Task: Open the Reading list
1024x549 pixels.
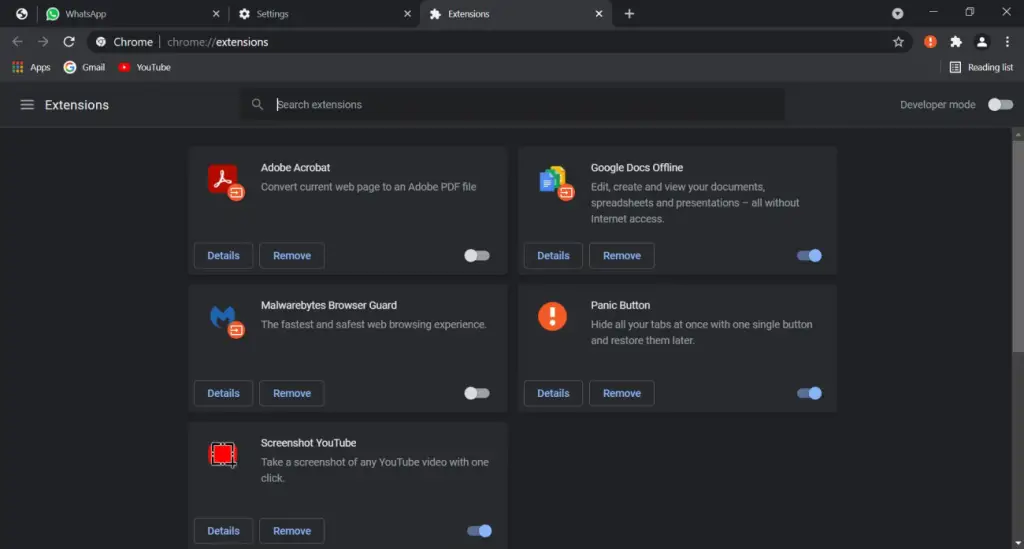Action: (981, 67)
